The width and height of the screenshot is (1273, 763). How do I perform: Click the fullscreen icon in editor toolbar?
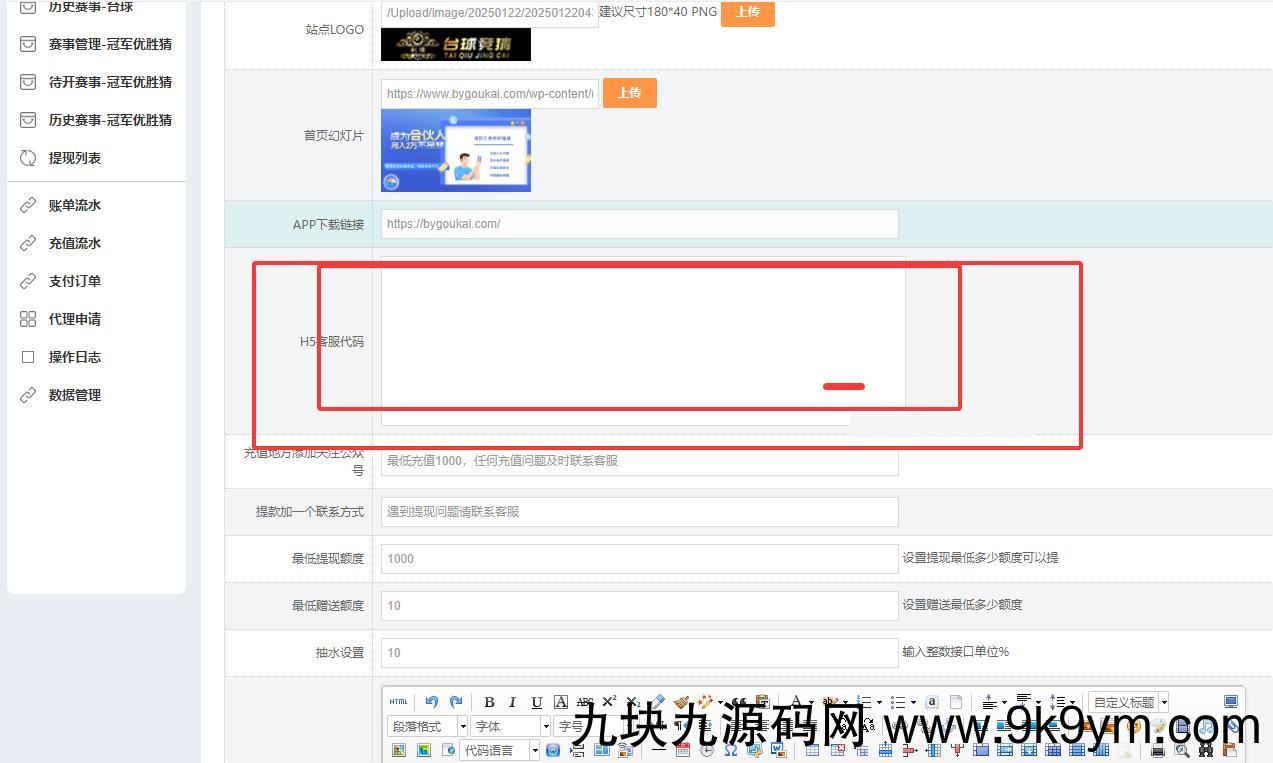pos(1231,702)
